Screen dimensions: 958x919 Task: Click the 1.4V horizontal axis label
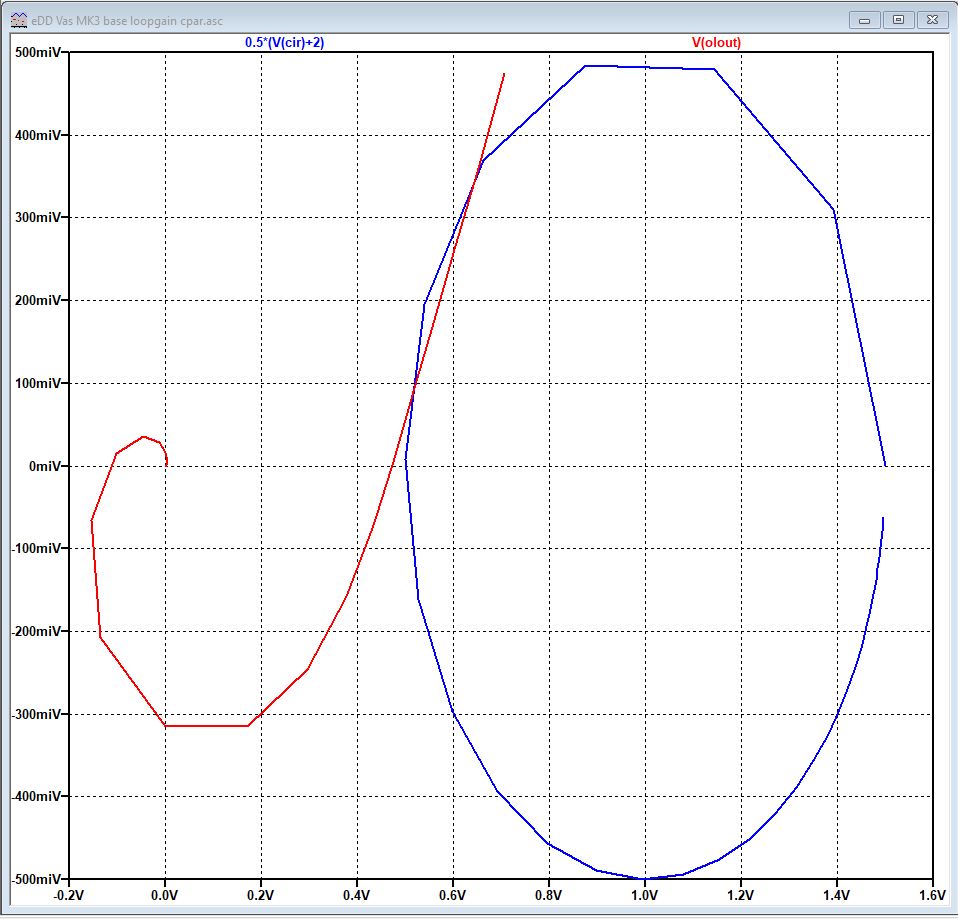836,896
